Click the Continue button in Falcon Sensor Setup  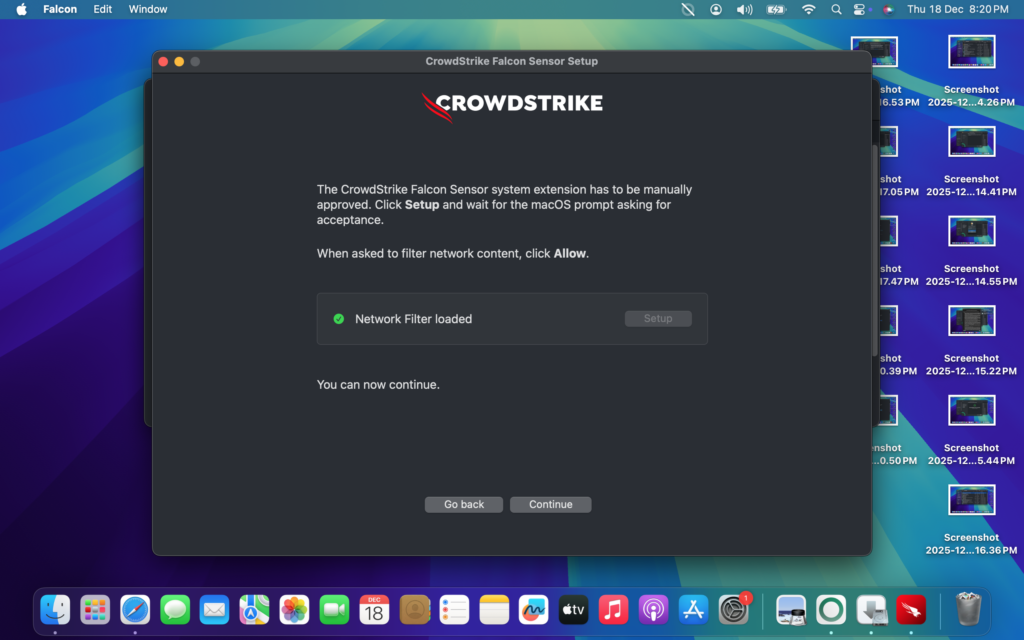551,504
